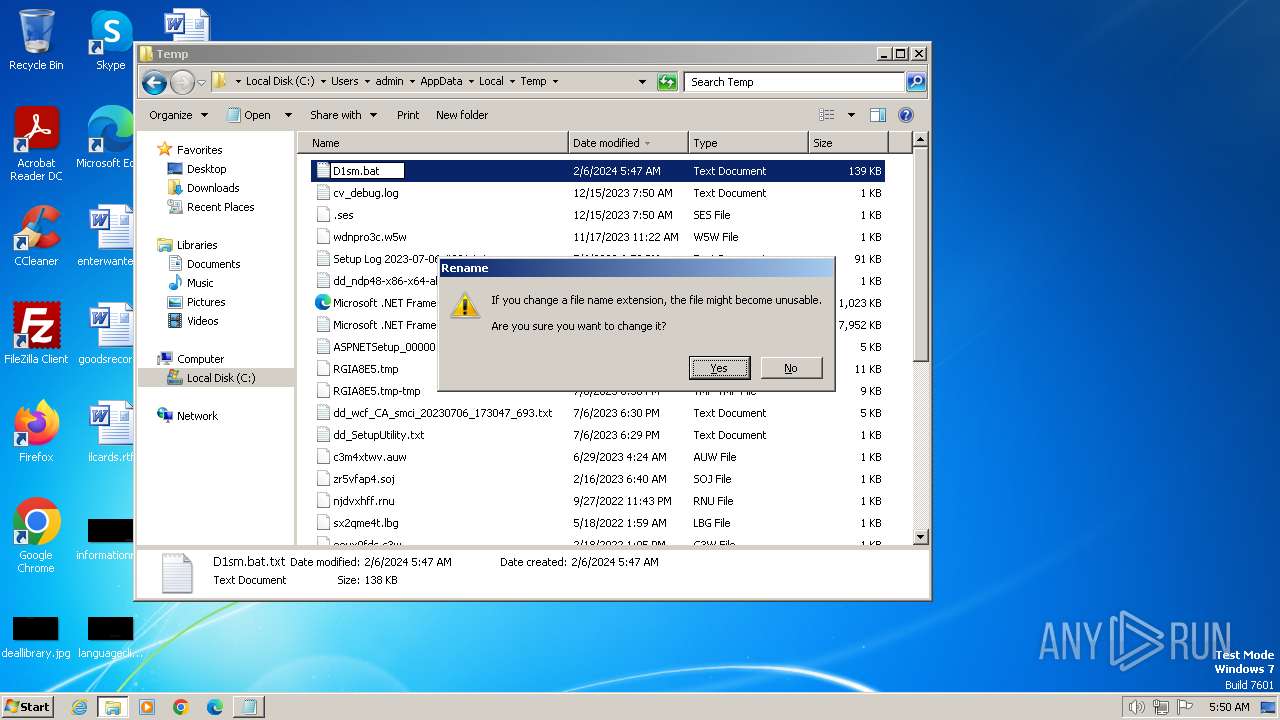Open the Pictures library

(x=206, y=302)
